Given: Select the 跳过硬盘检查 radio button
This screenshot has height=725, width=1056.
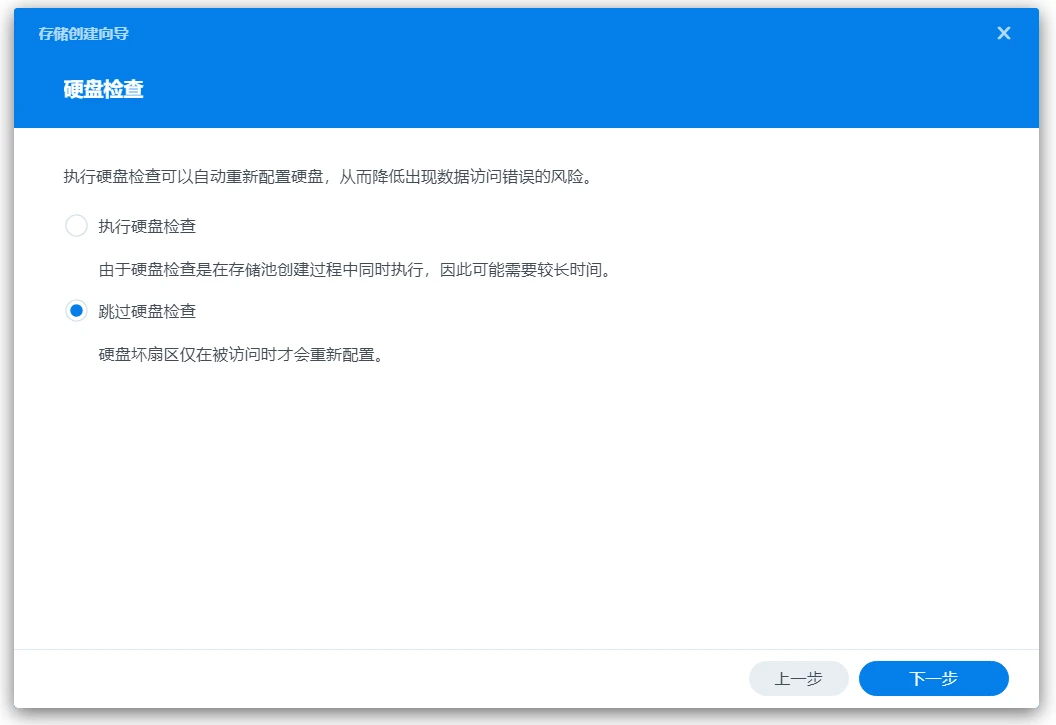Looking at the screenshot, I should 76,311.
